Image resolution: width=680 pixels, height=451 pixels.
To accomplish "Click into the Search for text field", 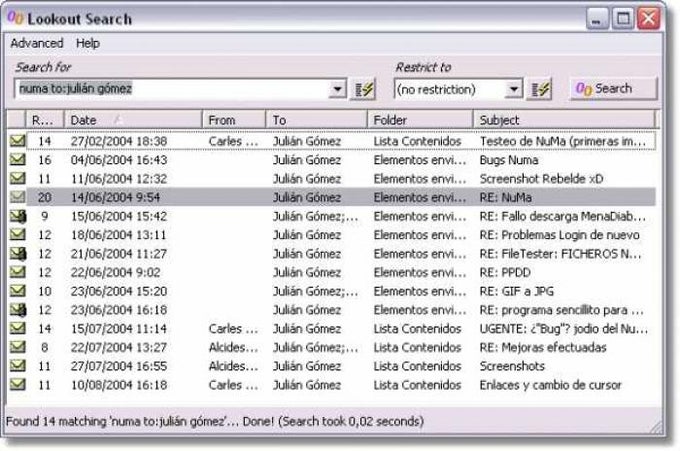I will coord(172,89).
